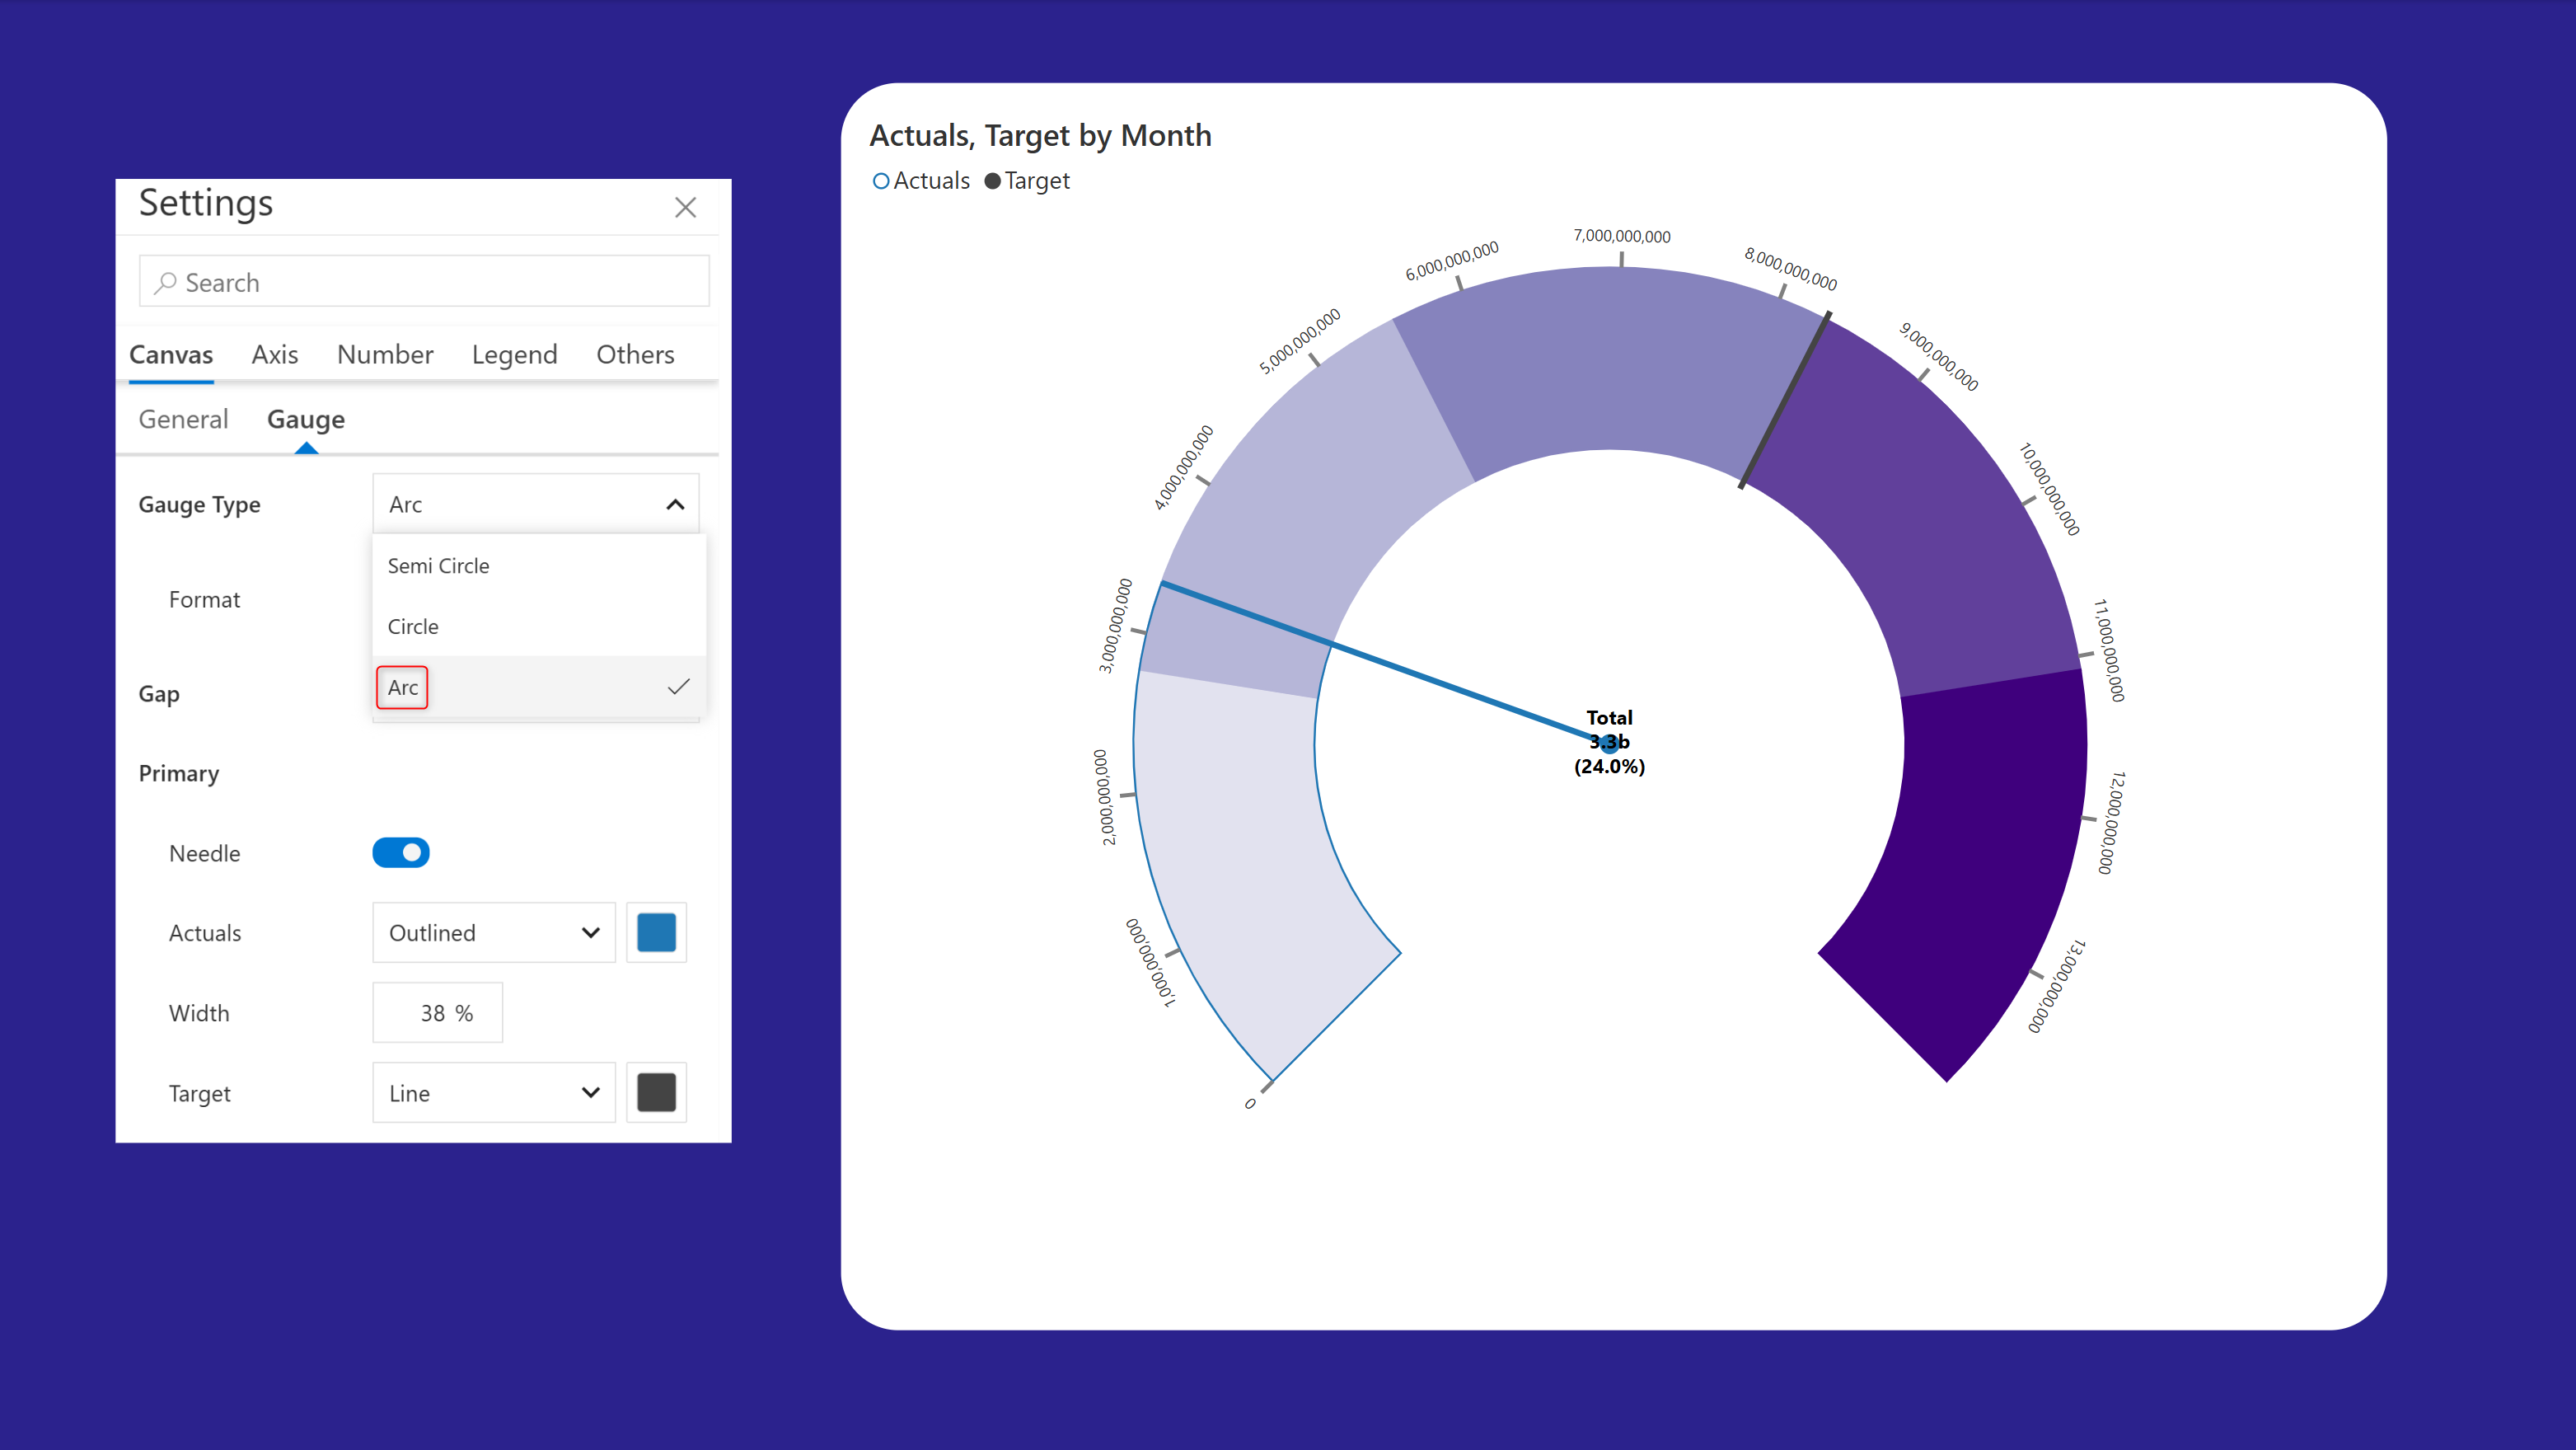Image resolution: width=2576 pixels, height=1450 pixels.
Task: Open the Target style dropdown (Line)
Action: coord(493,1093)
